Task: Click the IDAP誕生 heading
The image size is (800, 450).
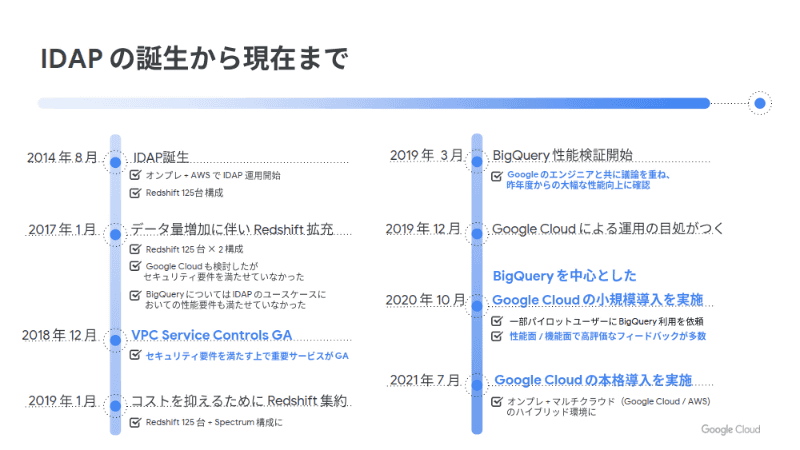Action: pyautogui.click(x=161, y=157)
